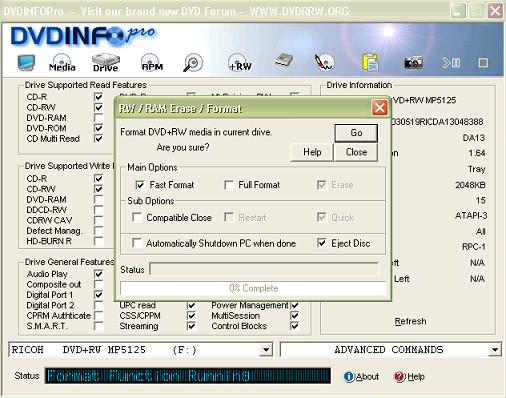Open the Media info toolbar icon
This screenshot has height=398, width=506.
(x=62, y=62)
